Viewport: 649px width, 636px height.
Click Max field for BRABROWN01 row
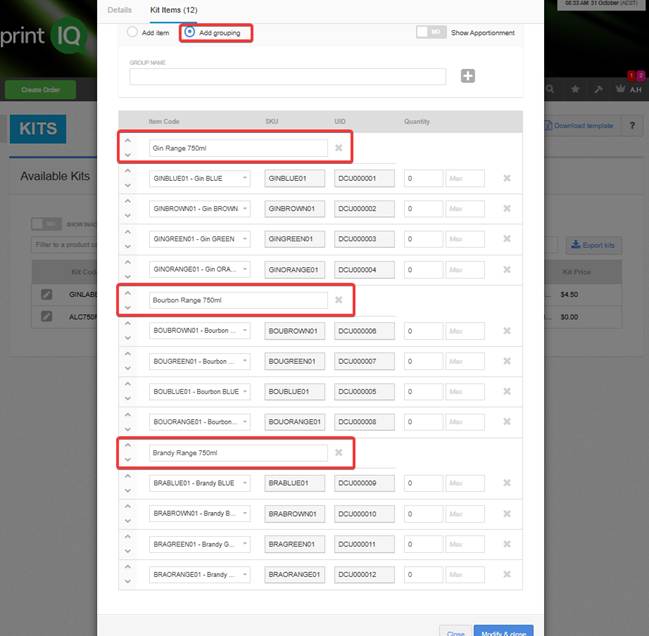point(465,514)
